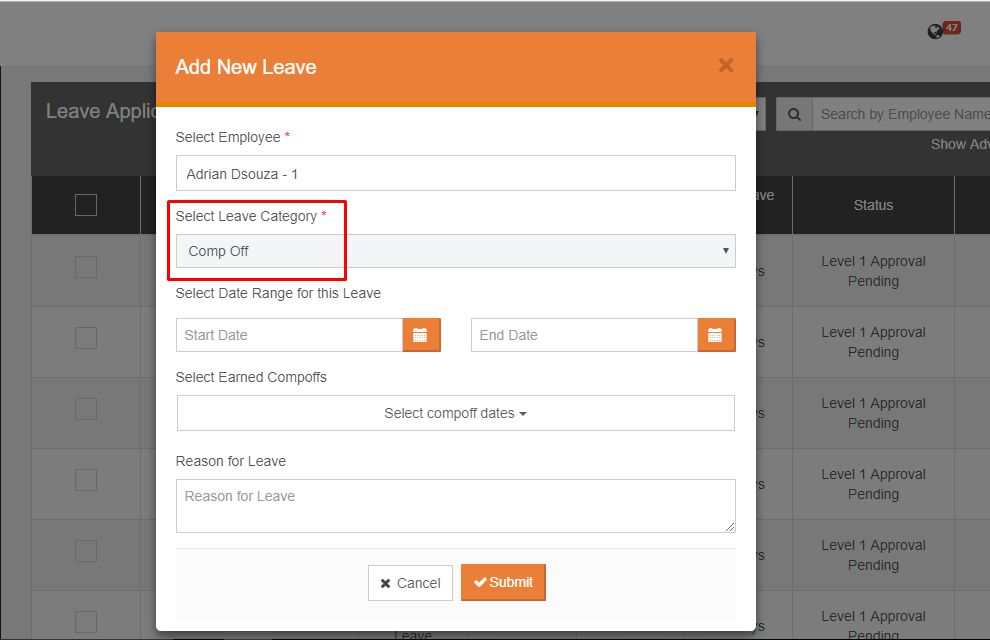The image size is (990, 640).
Task: Submit the new leave form
Action: click(503, 583)
